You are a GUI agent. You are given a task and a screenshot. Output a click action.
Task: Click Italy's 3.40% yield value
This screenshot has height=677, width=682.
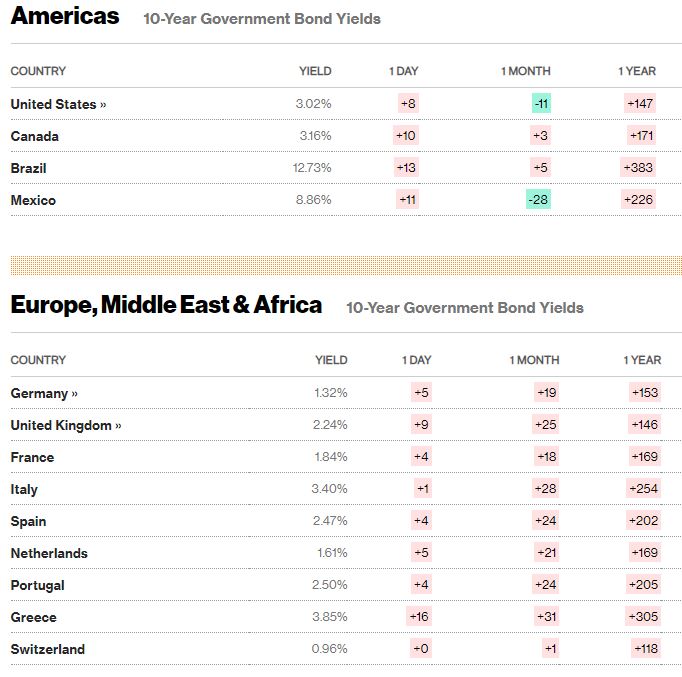click(330, 489)
